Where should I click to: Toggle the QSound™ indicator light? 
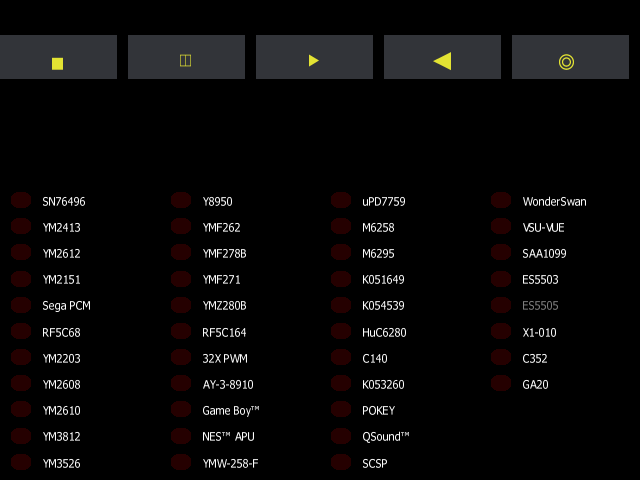[x=341, y=436]
